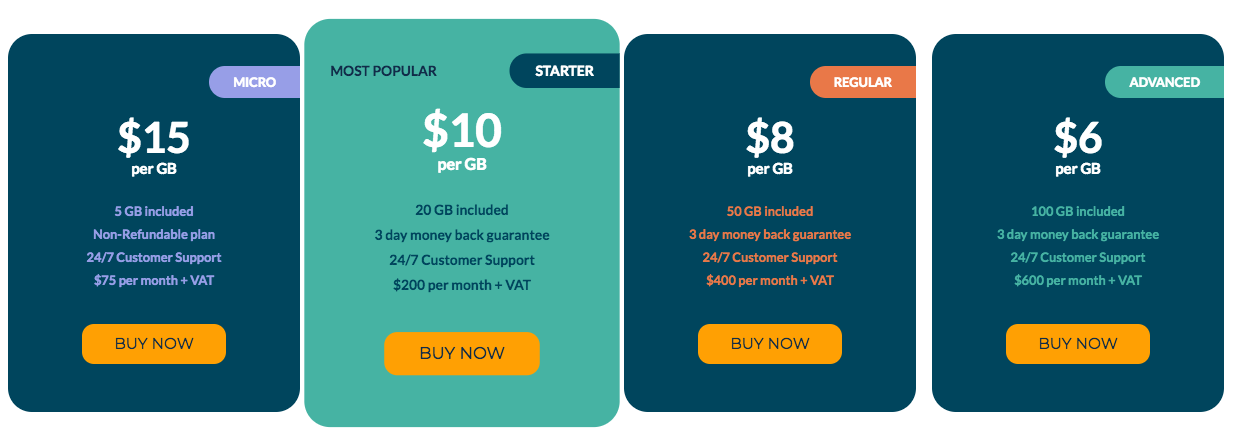The width and height of the screenshot is (1233, 438).
Task: Select BUY NOW under the Regular plan
Action: (770, 344)
